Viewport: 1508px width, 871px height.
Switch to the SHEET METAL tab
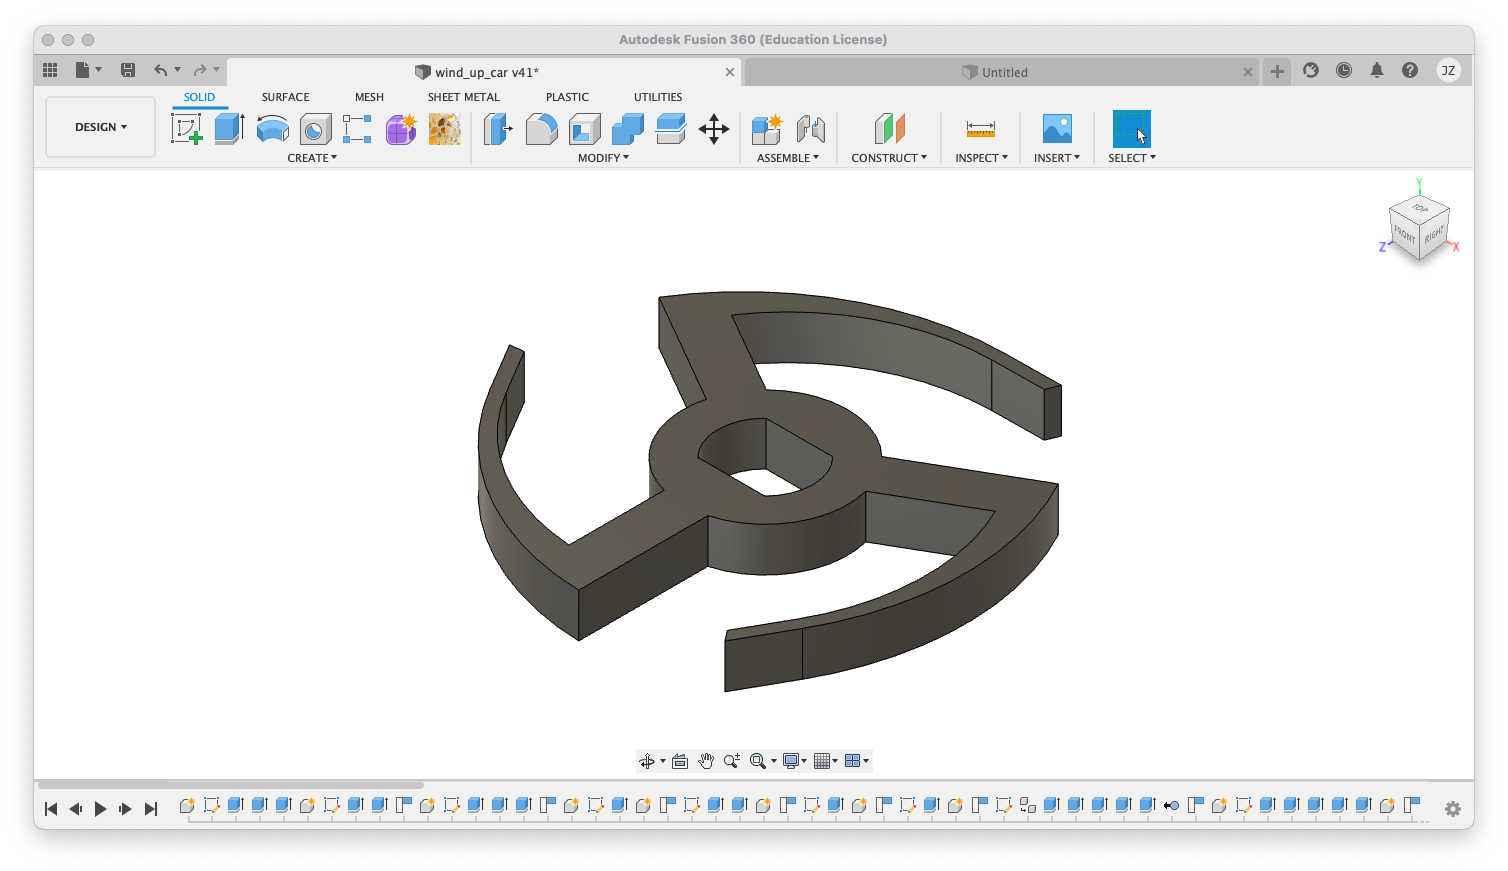point(464,97)
